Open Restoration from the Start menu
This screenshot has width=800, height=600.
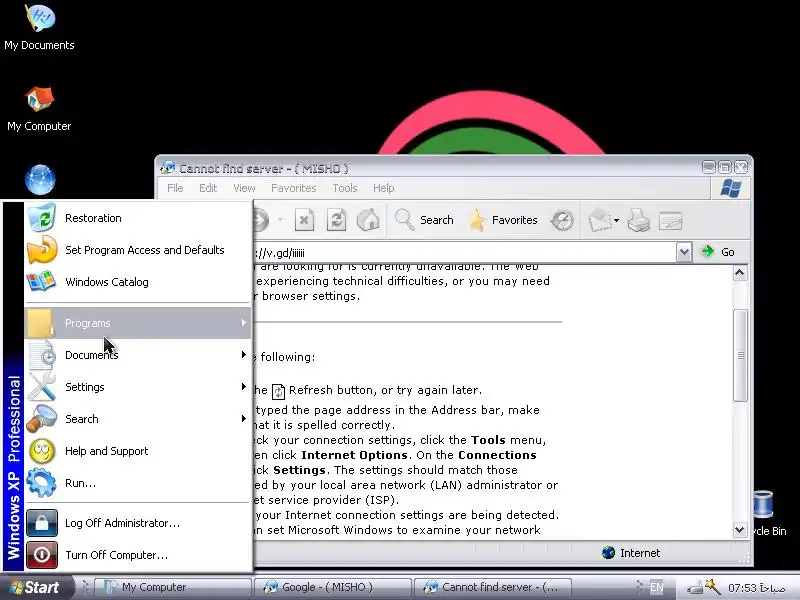(138, 218)
